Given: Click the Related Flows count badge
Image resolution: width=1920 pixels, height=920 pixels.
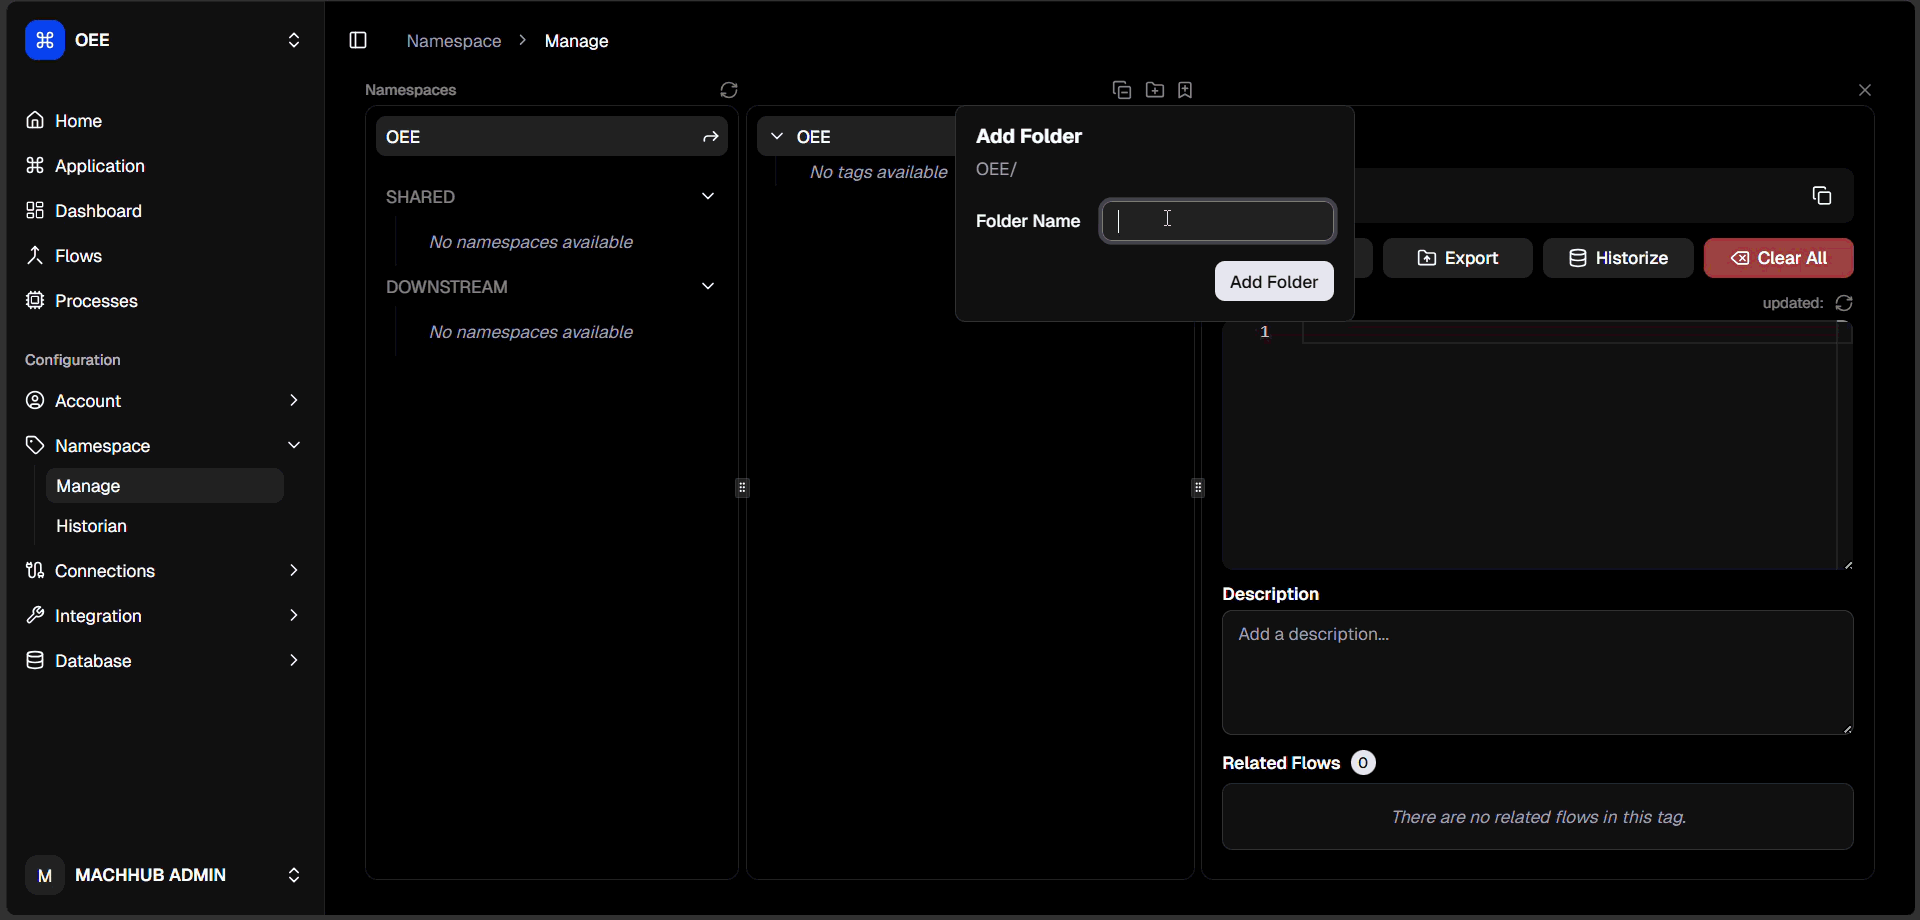Looking at the screenshot, I should coord(1363,763).
